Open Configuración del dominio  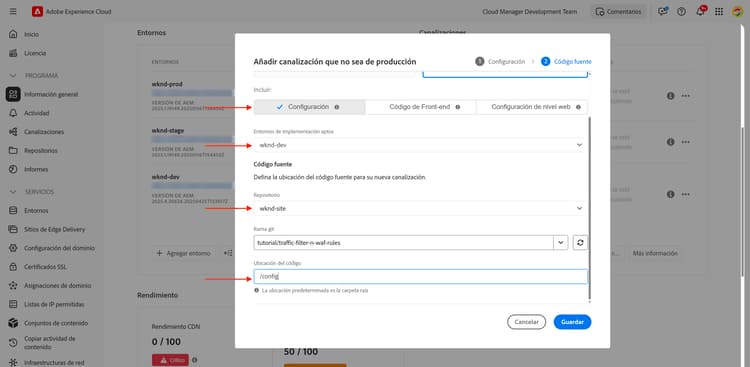pos(59,248)
